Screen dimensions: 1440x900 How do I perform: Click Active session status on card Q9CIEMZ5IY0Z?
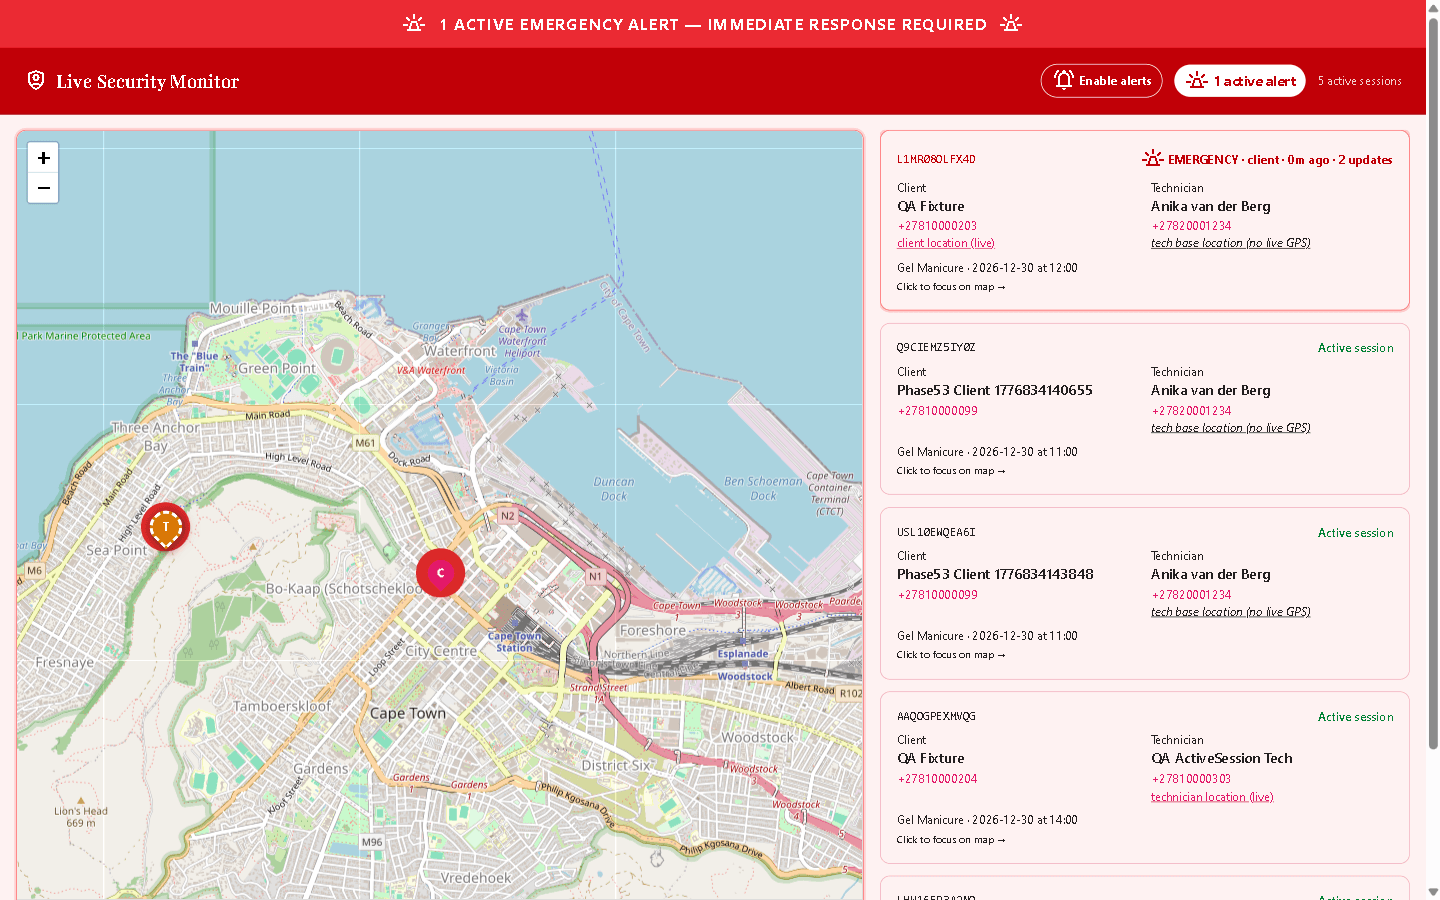pyautogui.click(x=1355, y=348)
